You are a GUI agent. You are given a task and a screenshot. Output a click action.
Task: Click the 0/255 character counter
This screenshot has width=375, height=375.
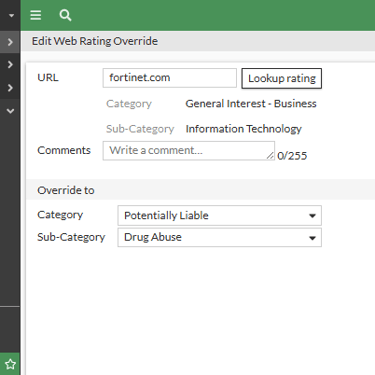(292, 156)
